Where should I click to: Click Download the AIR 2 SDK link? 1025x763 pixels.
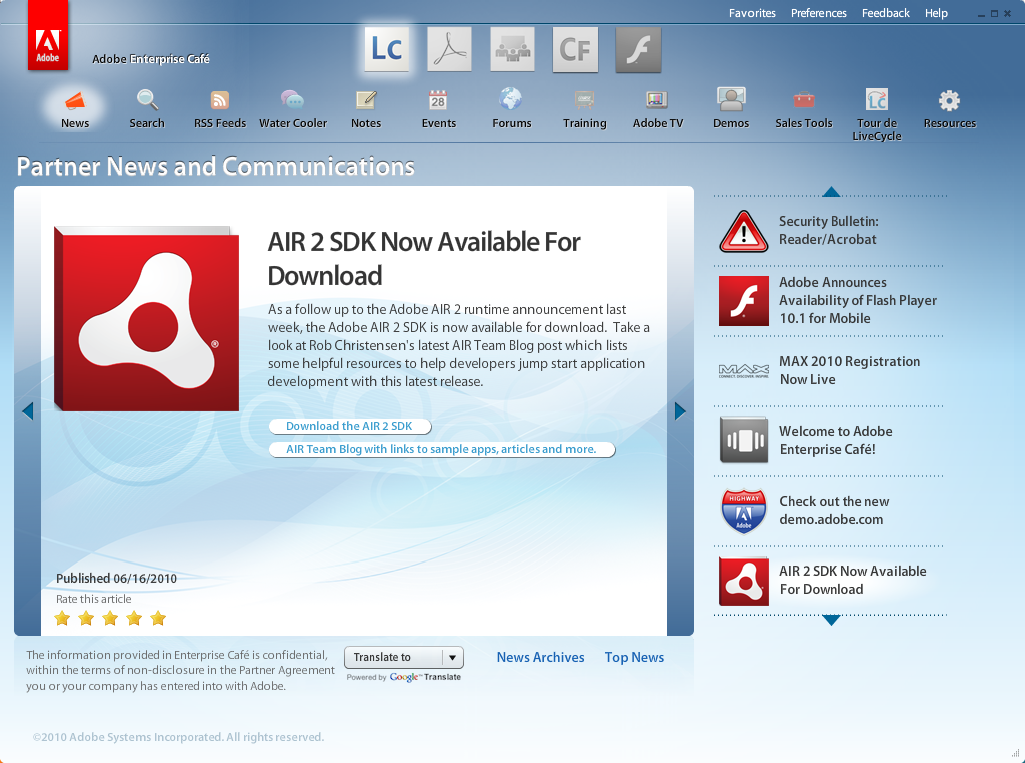click(x=350, y=426)
